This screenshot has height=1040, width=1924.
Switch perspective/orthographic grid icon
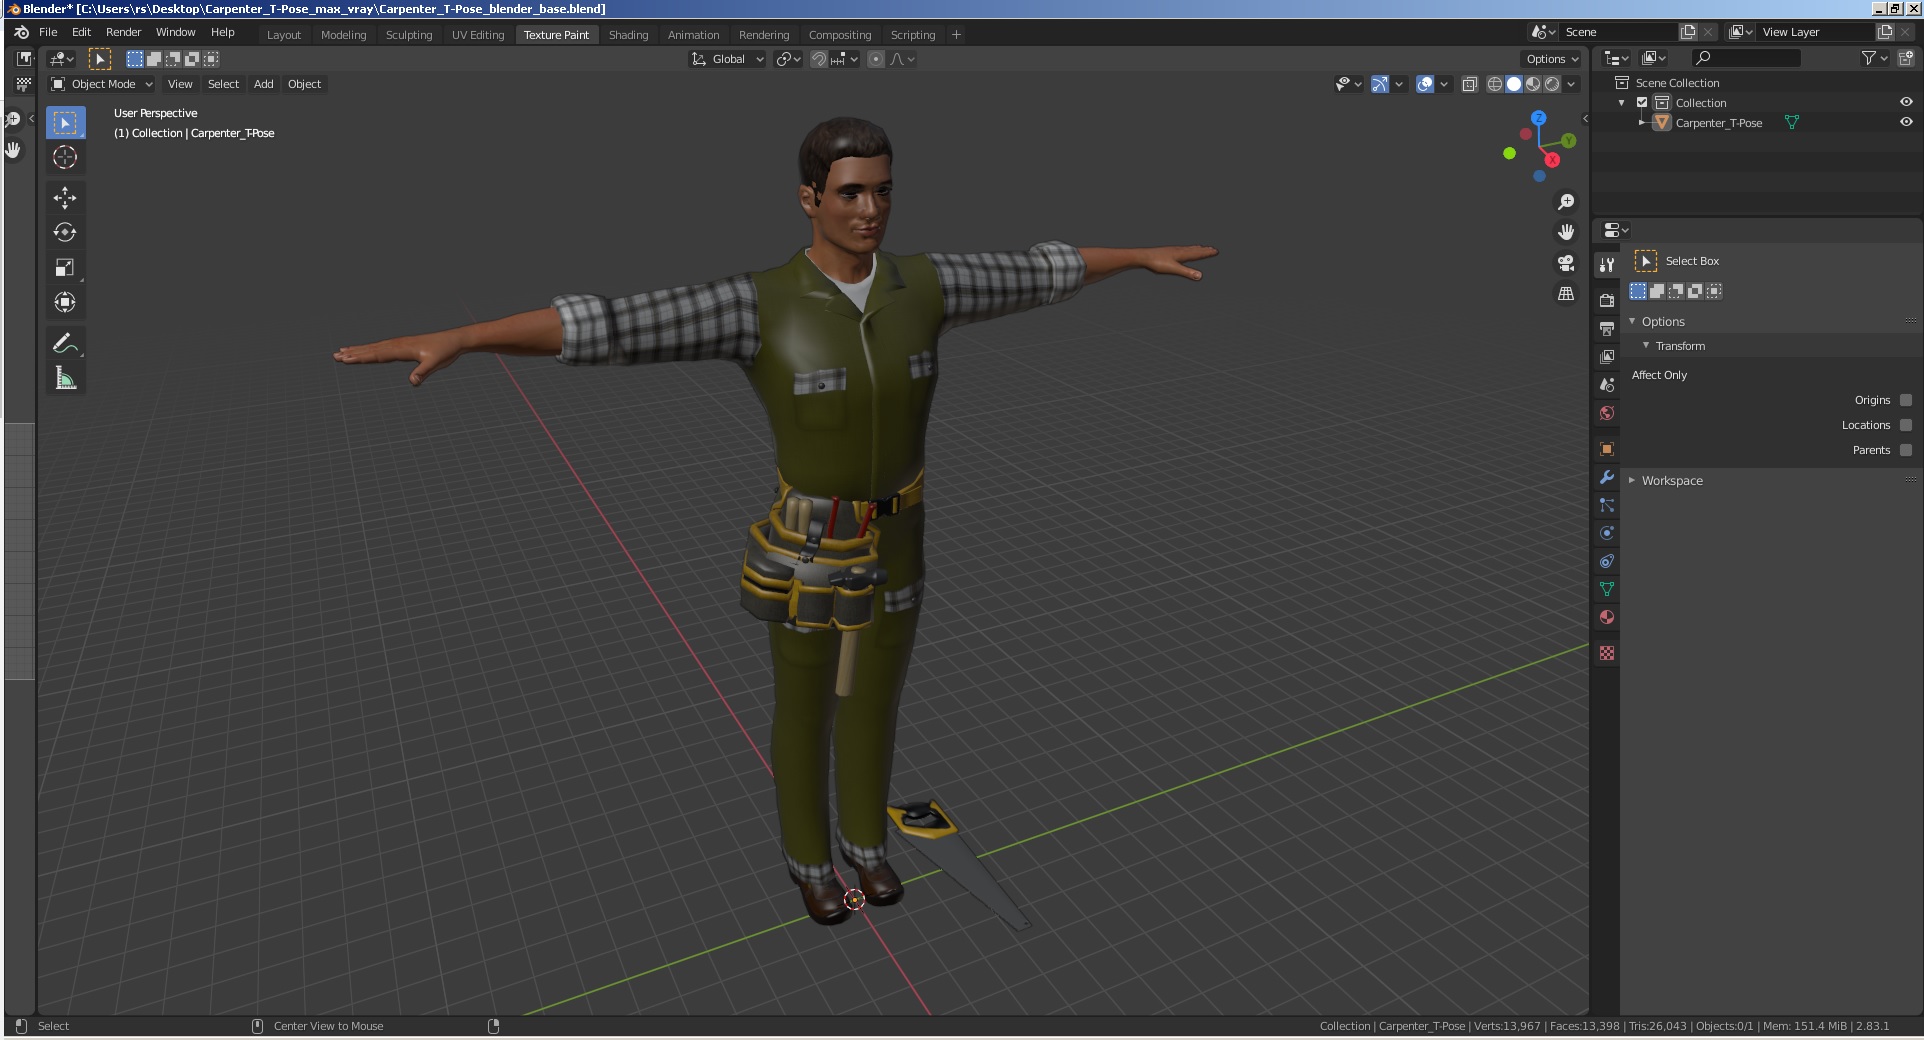(1566, 294)
